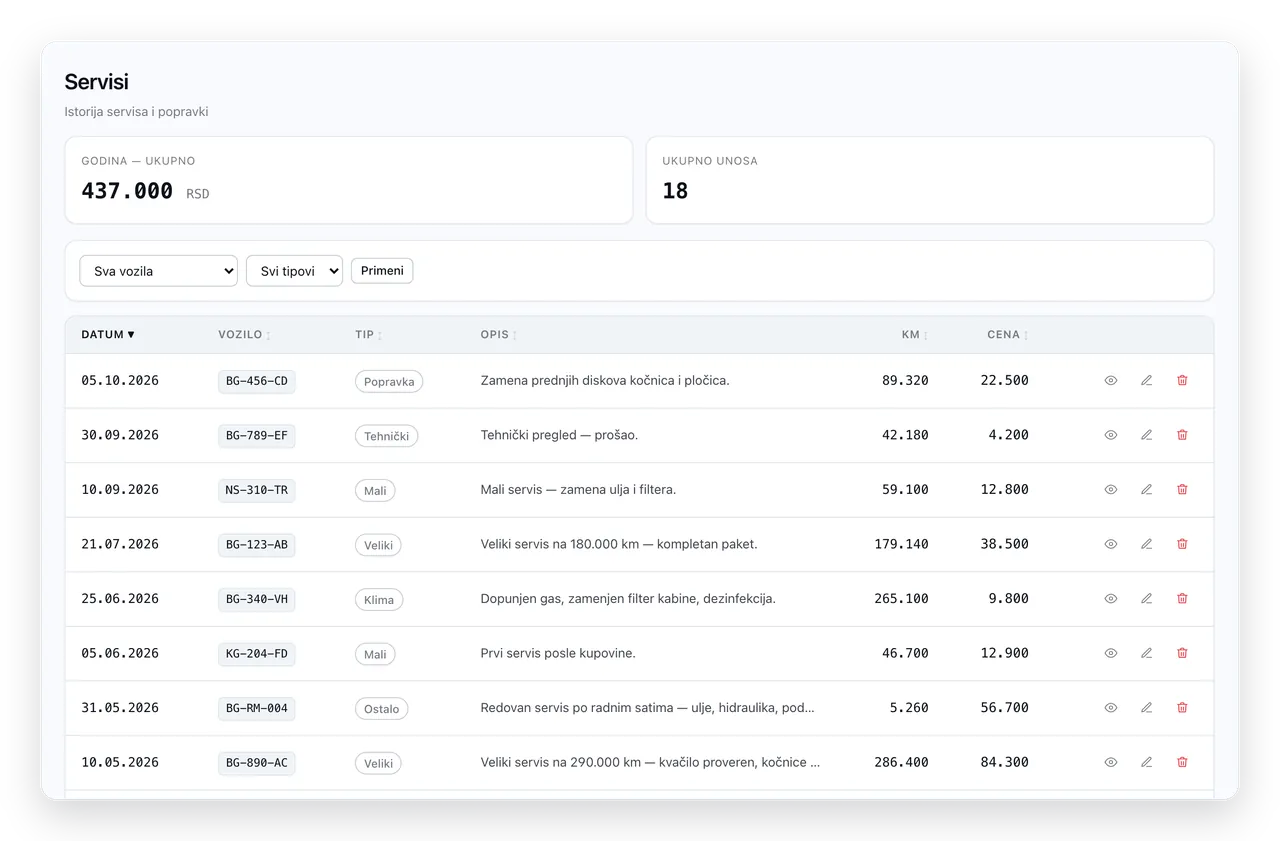Edit the BG-340-VH service entry
1280x841 pixels.
coord(1146,599)
